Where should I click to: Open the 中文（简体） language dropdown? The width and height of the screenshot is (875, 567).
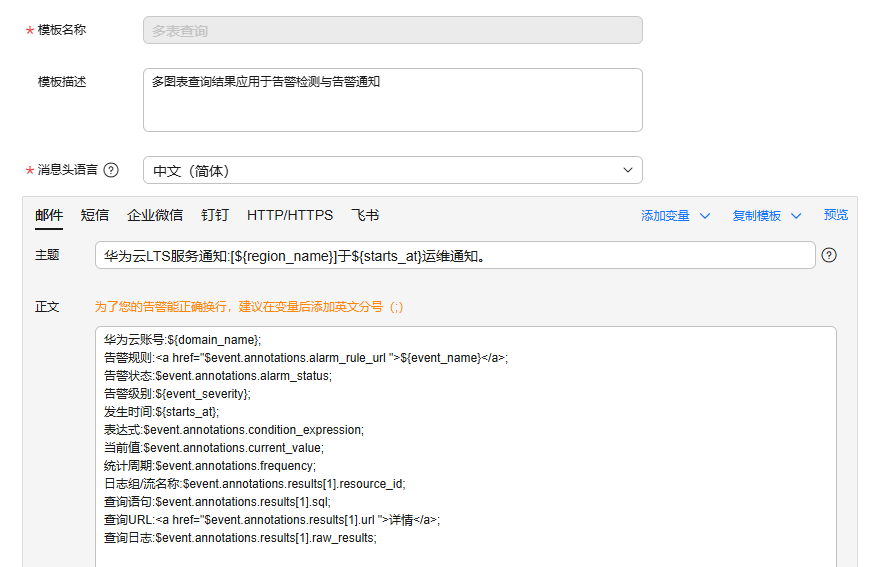393,170
